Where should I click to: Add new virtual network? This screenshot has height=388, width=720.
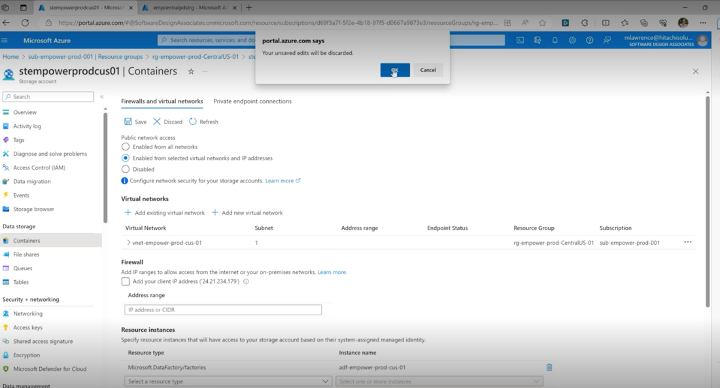point(247,213)
